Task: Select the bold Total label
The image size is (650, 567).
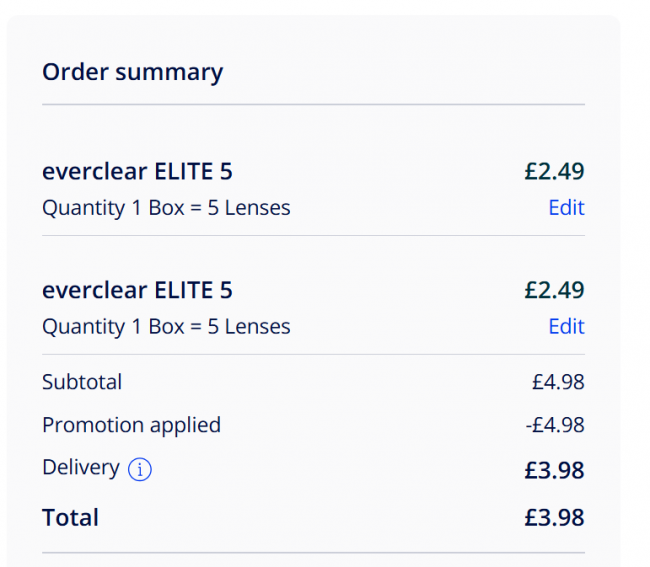Action: coord(70,517)
